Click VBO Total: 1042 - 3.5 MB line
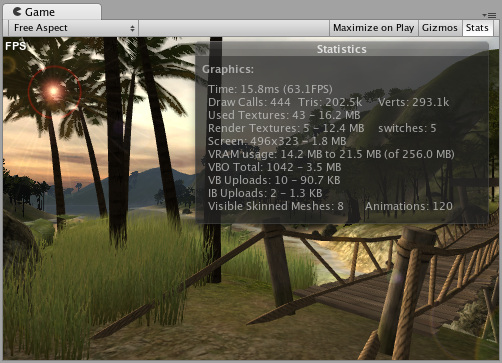Screen dimensions: 502x363 click(275, 167)
